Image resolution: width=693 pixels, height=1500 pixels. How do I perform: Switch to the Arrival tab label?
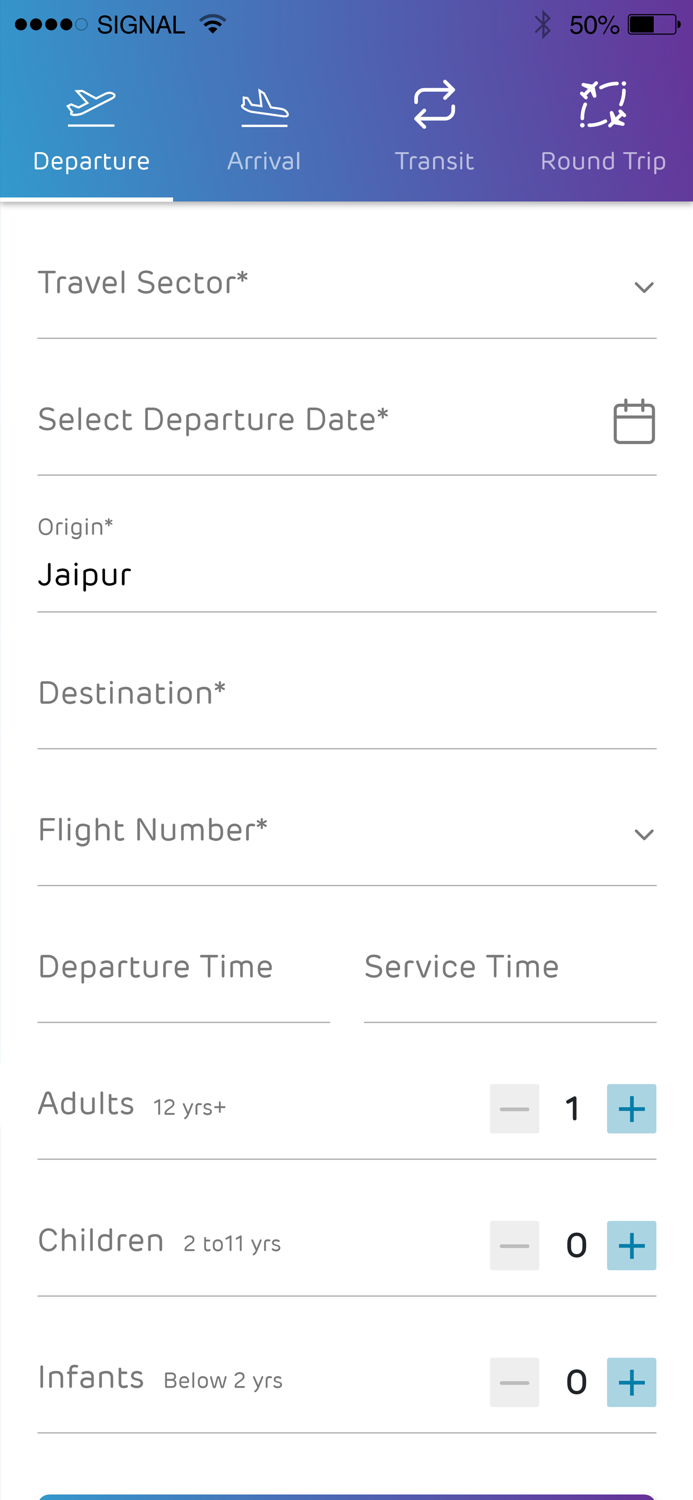264,161
